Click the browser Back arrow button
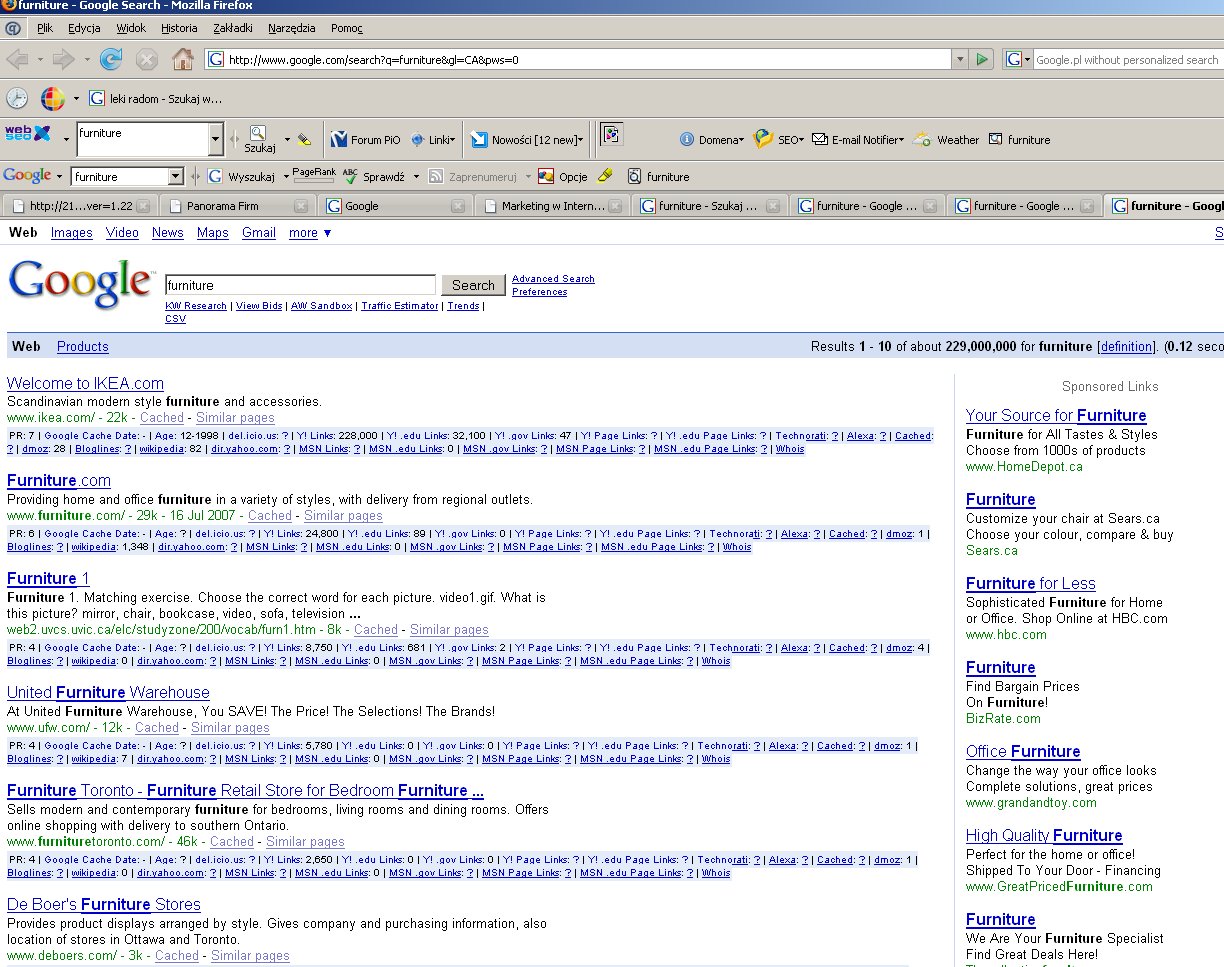 point(17,60)
